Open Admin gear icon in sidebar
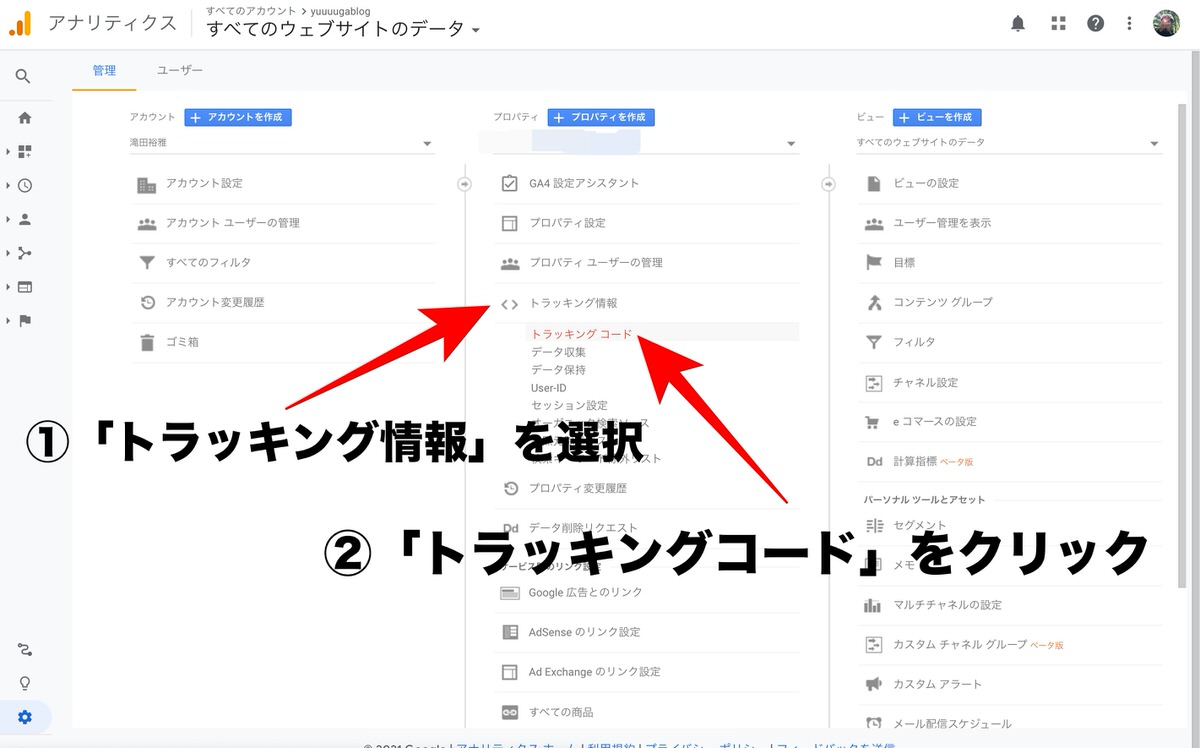1200x748 pixels. [25, 717]
